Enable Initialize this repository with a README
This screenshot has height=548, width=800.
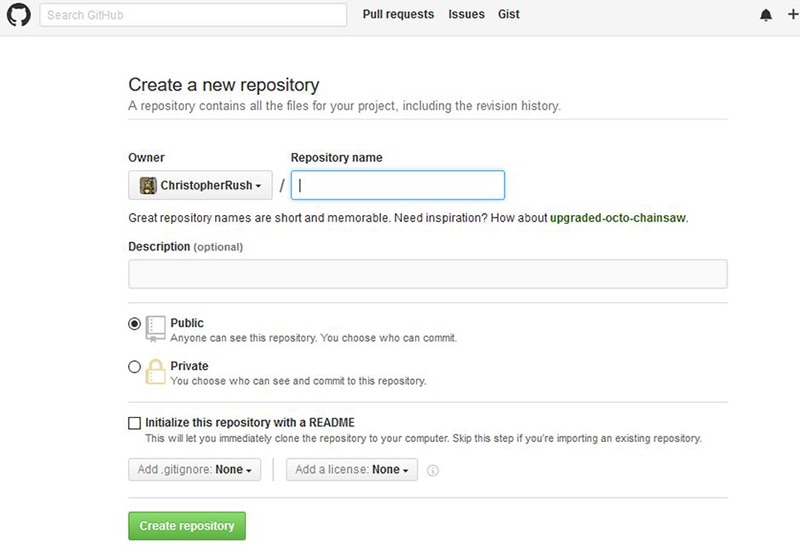pos(135,423)
